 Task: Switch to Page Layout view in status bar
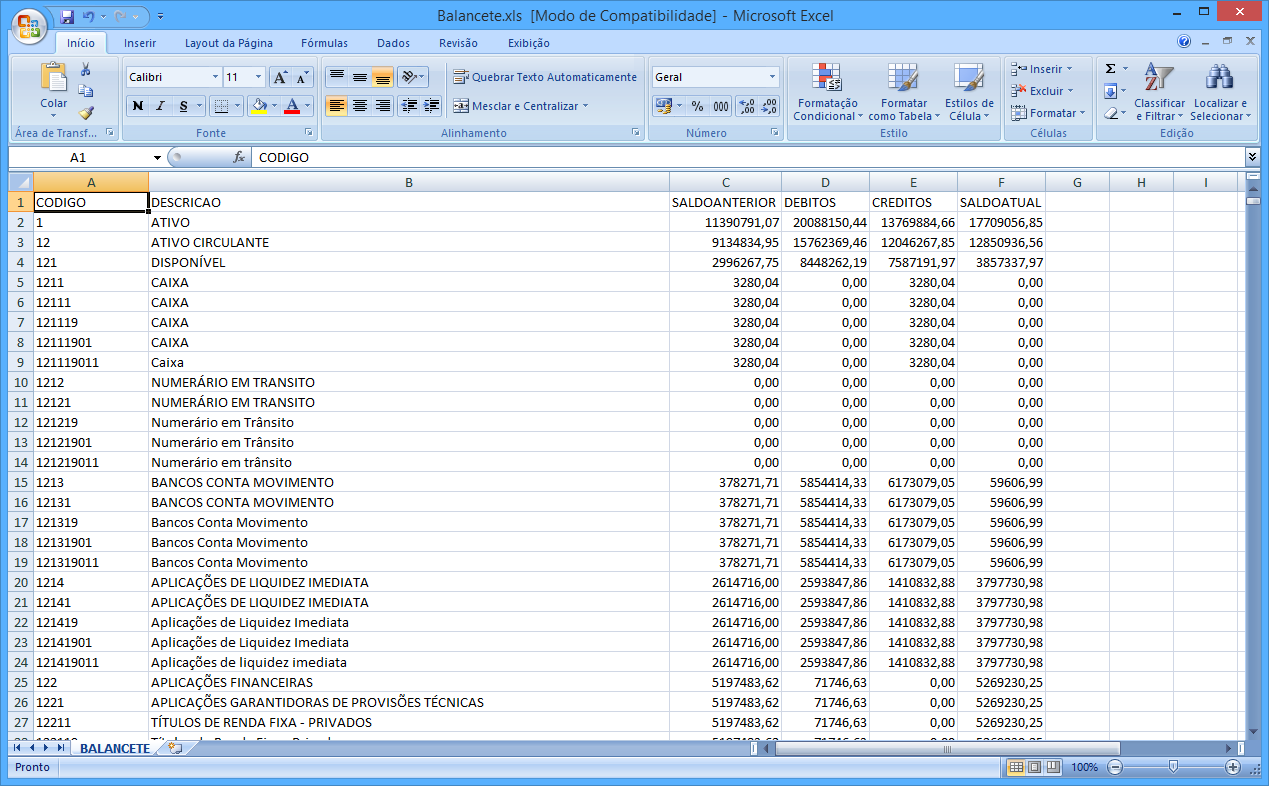pos(1034,767)
